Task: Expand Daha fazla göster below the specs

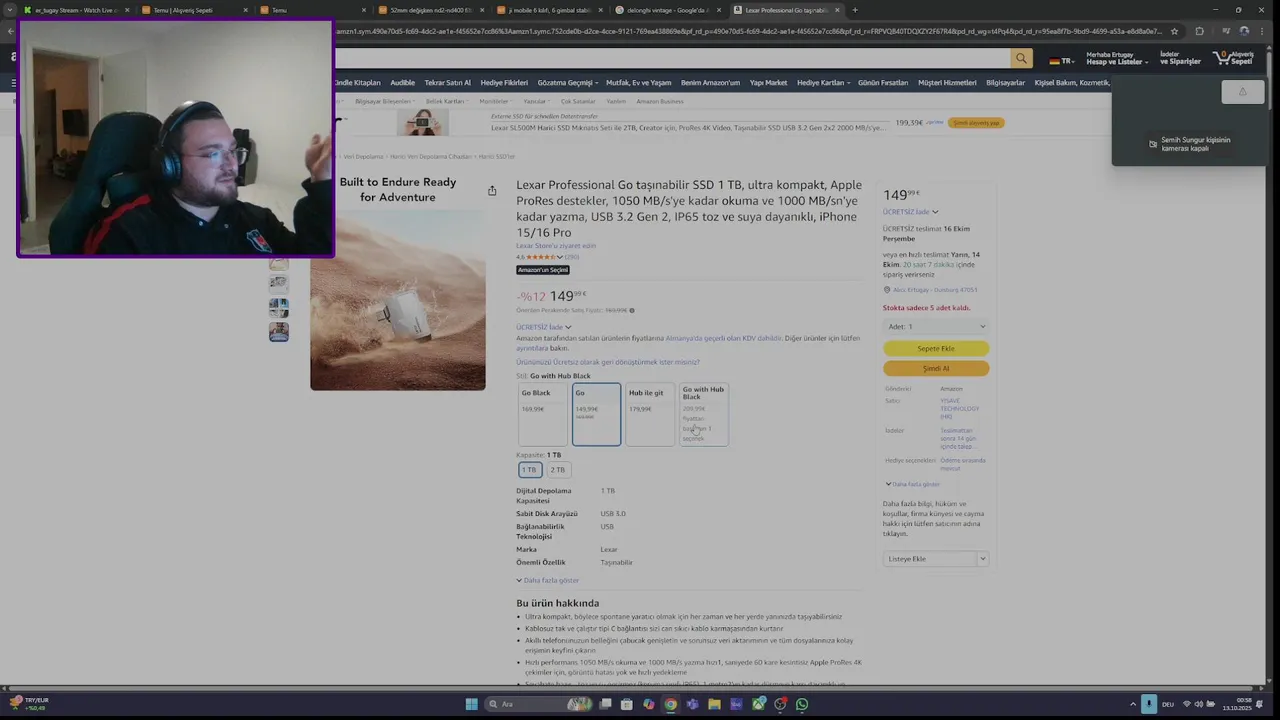Action: [548, 580]
